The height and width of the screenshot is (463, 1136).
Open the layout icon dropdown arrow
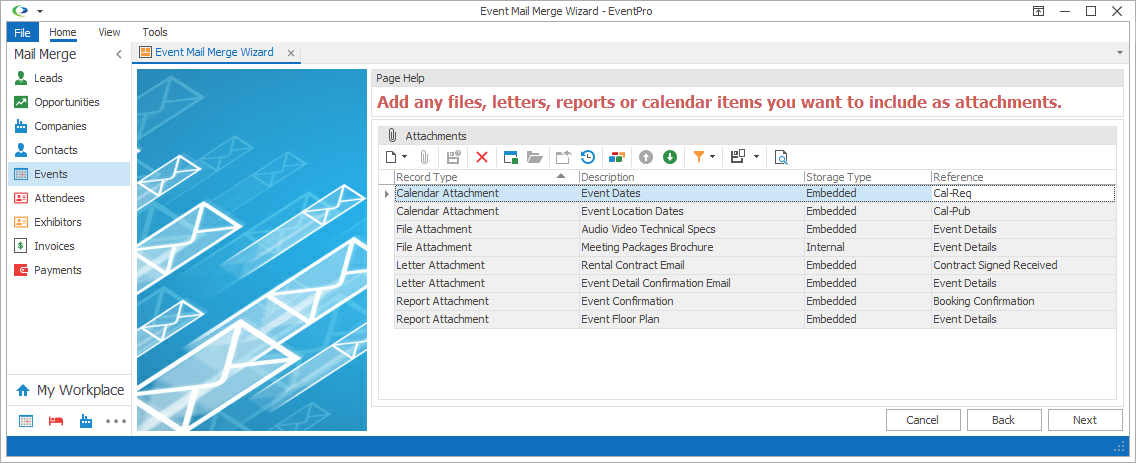click(x=756, y=157)
